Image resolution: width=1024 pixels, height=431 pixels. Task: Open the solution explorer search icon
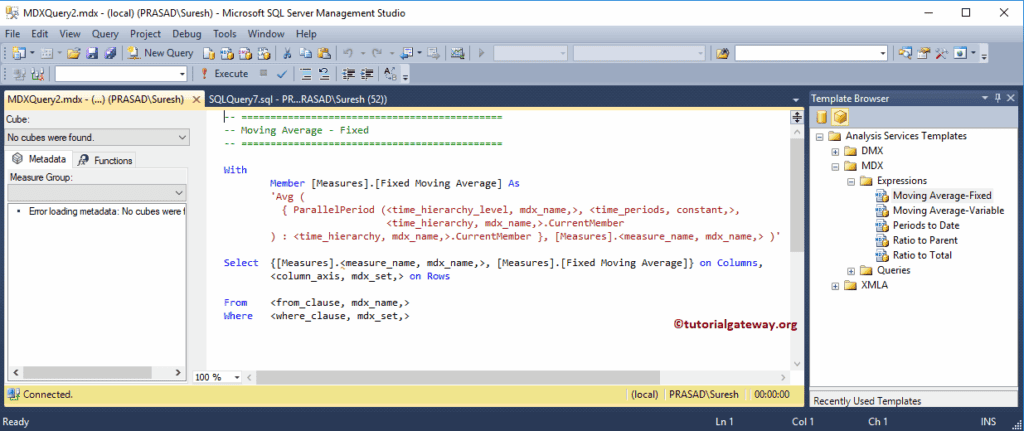(x=905, y=53)
